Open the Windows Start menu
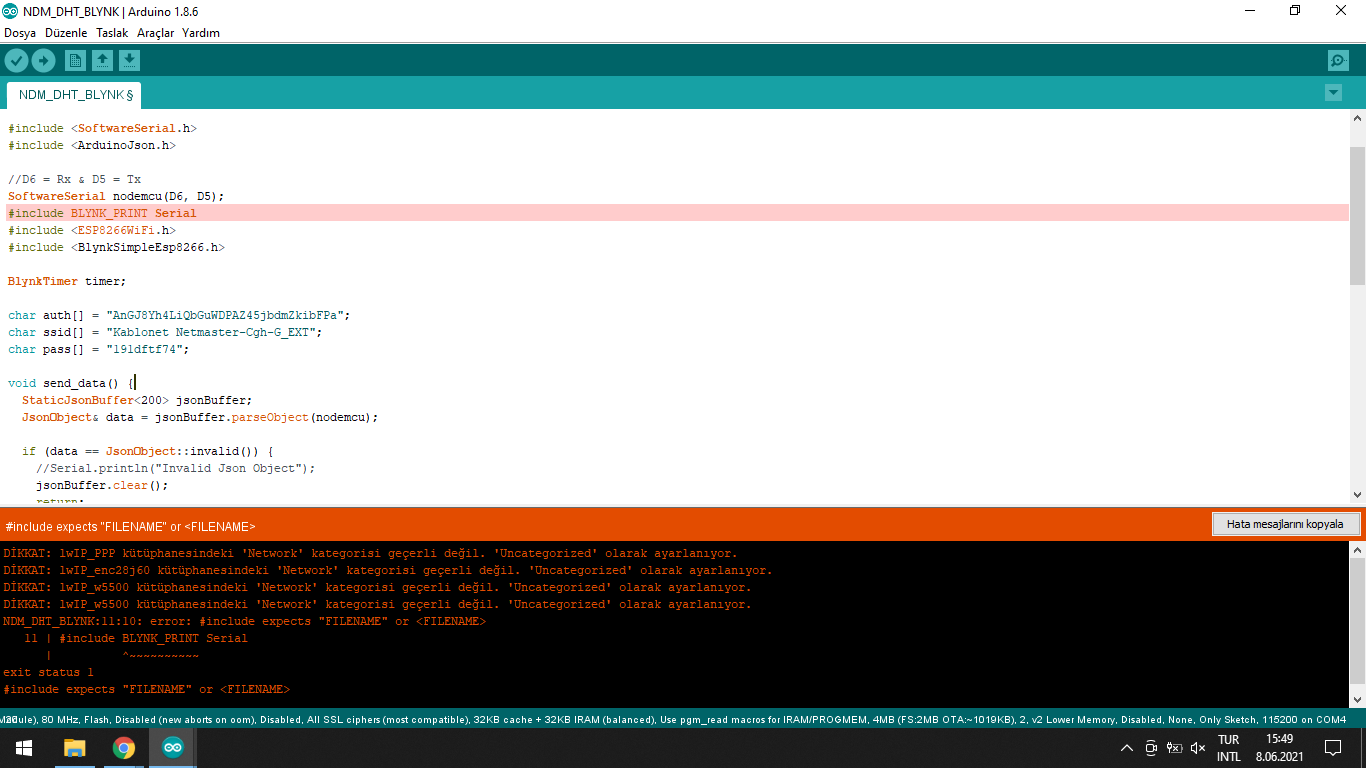The image size is (1366, 768). [23, 747]
